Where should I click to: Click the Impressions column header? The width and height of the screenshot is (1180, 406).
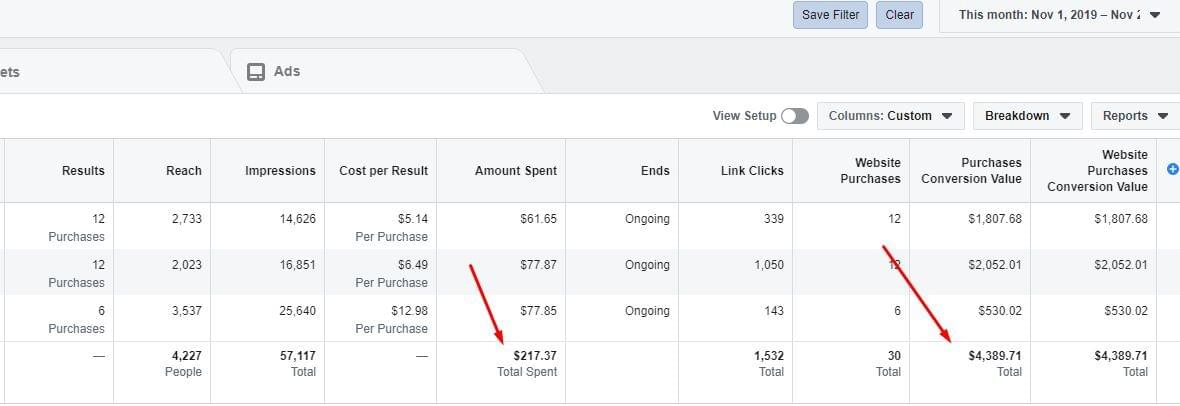(280, 171)
